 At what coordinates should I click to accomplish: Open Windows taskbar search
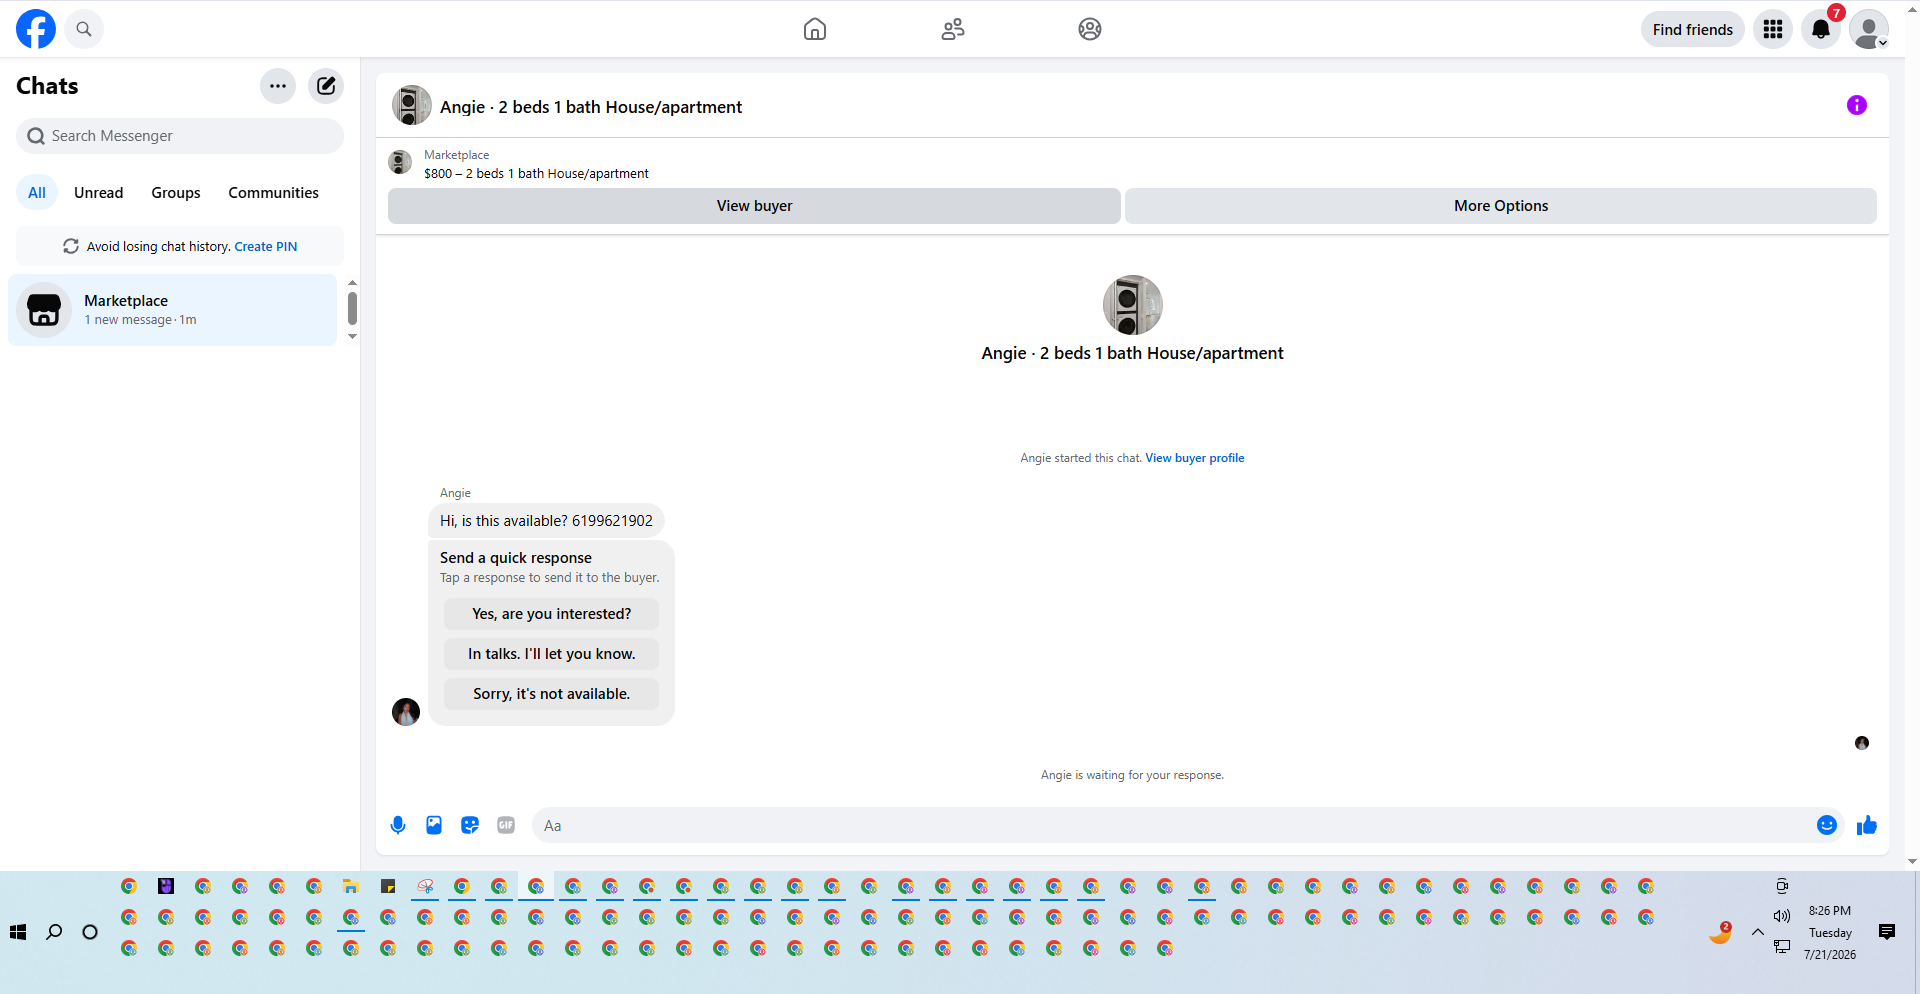coord(54,932)
